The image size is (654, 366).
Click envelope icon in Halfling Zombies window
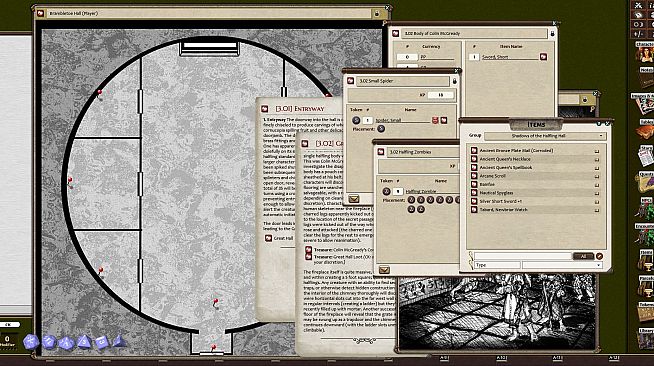[384, 270]
